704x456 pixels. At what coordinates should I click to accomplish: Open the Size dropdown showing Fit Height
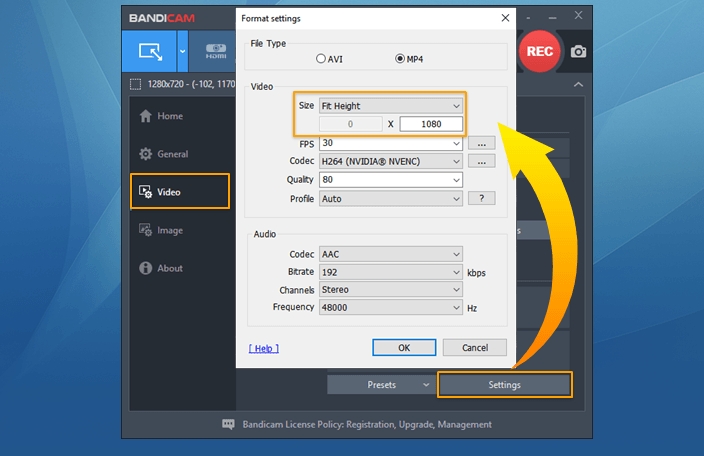pos(391,106)
